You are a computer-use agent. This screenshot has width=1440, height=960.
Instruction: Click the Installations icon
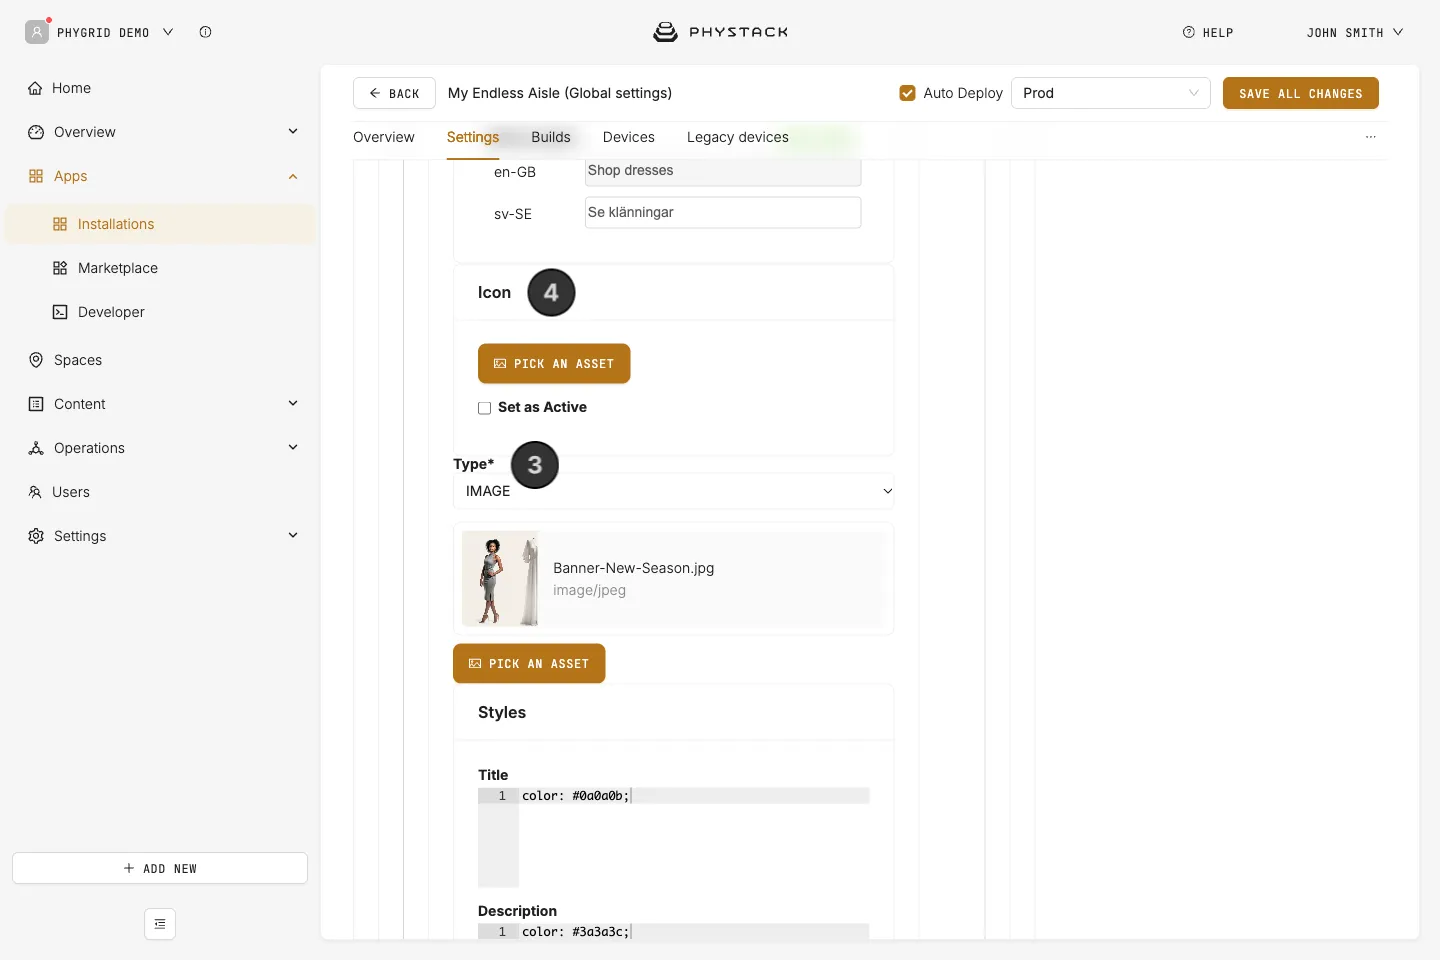[60, 224]
